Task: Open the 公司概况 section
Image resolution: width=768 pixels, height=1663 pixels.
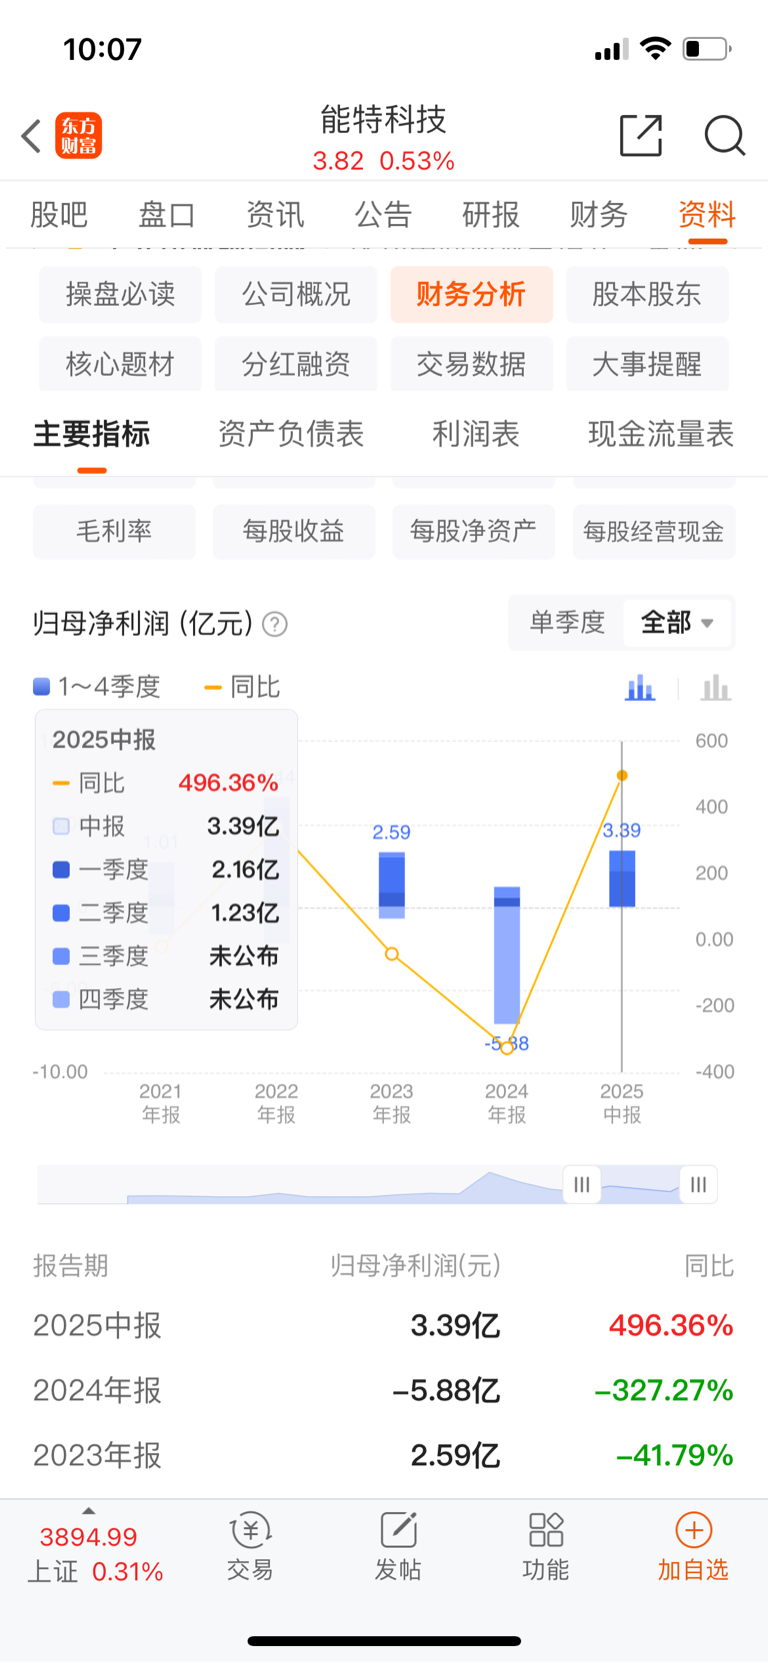Action: pos(296,294)
